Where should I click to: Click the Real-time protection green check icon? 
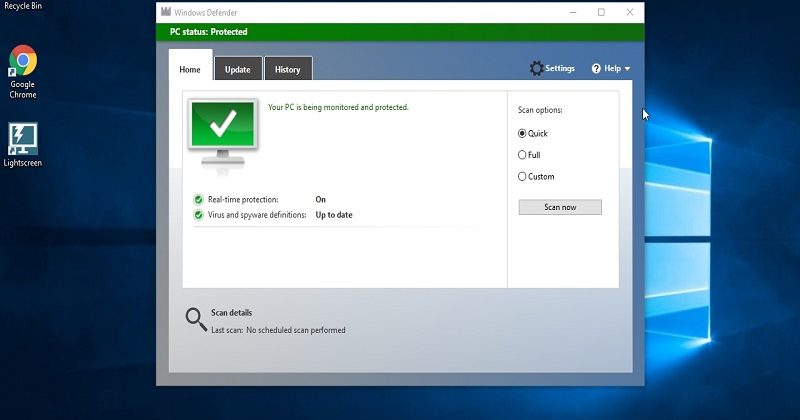tap(198, 200)
